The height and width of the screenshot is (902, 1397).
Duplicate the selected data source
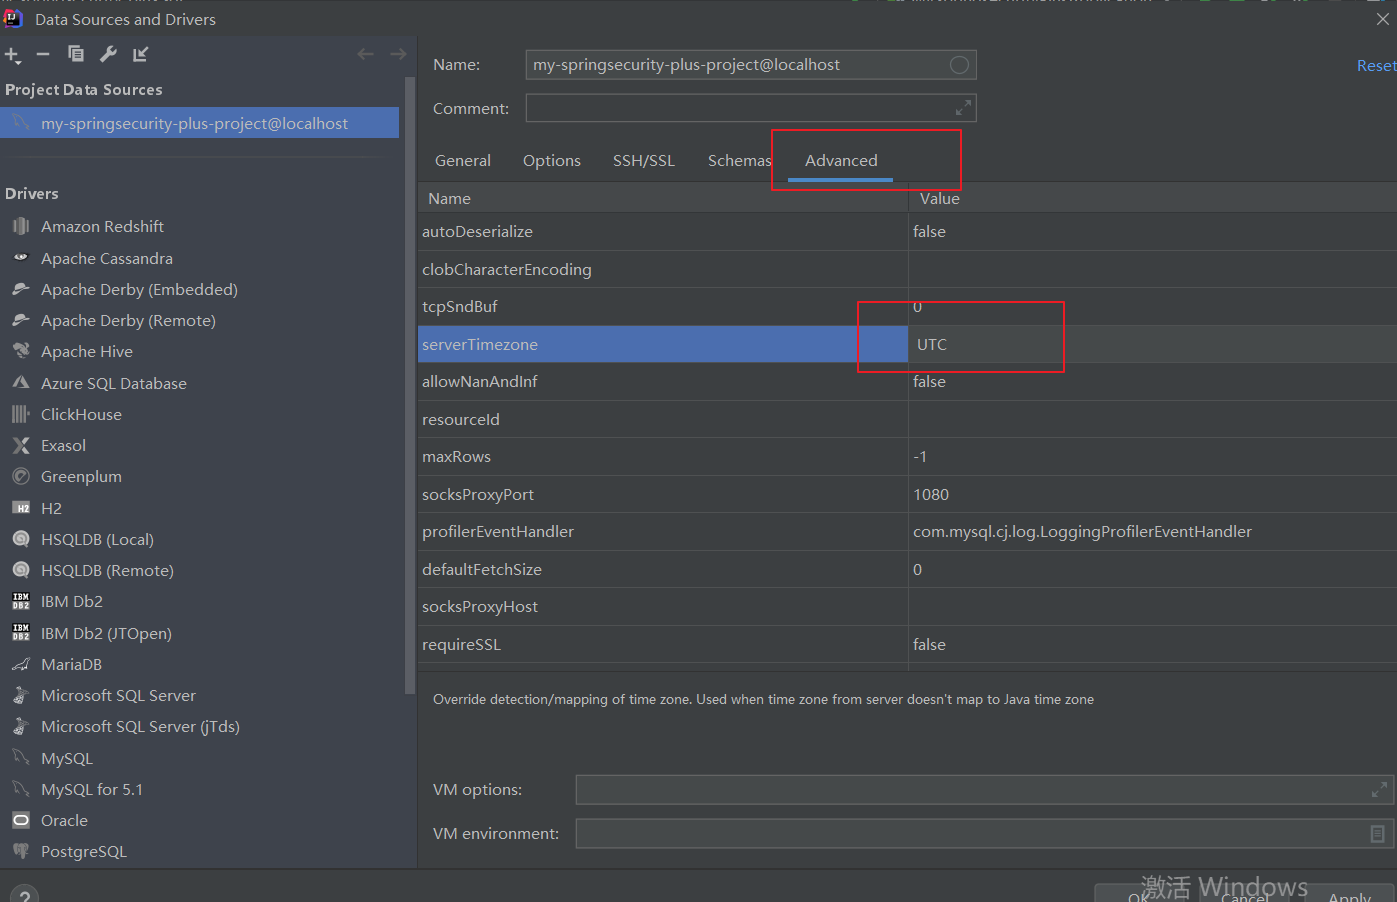[76, 54]
